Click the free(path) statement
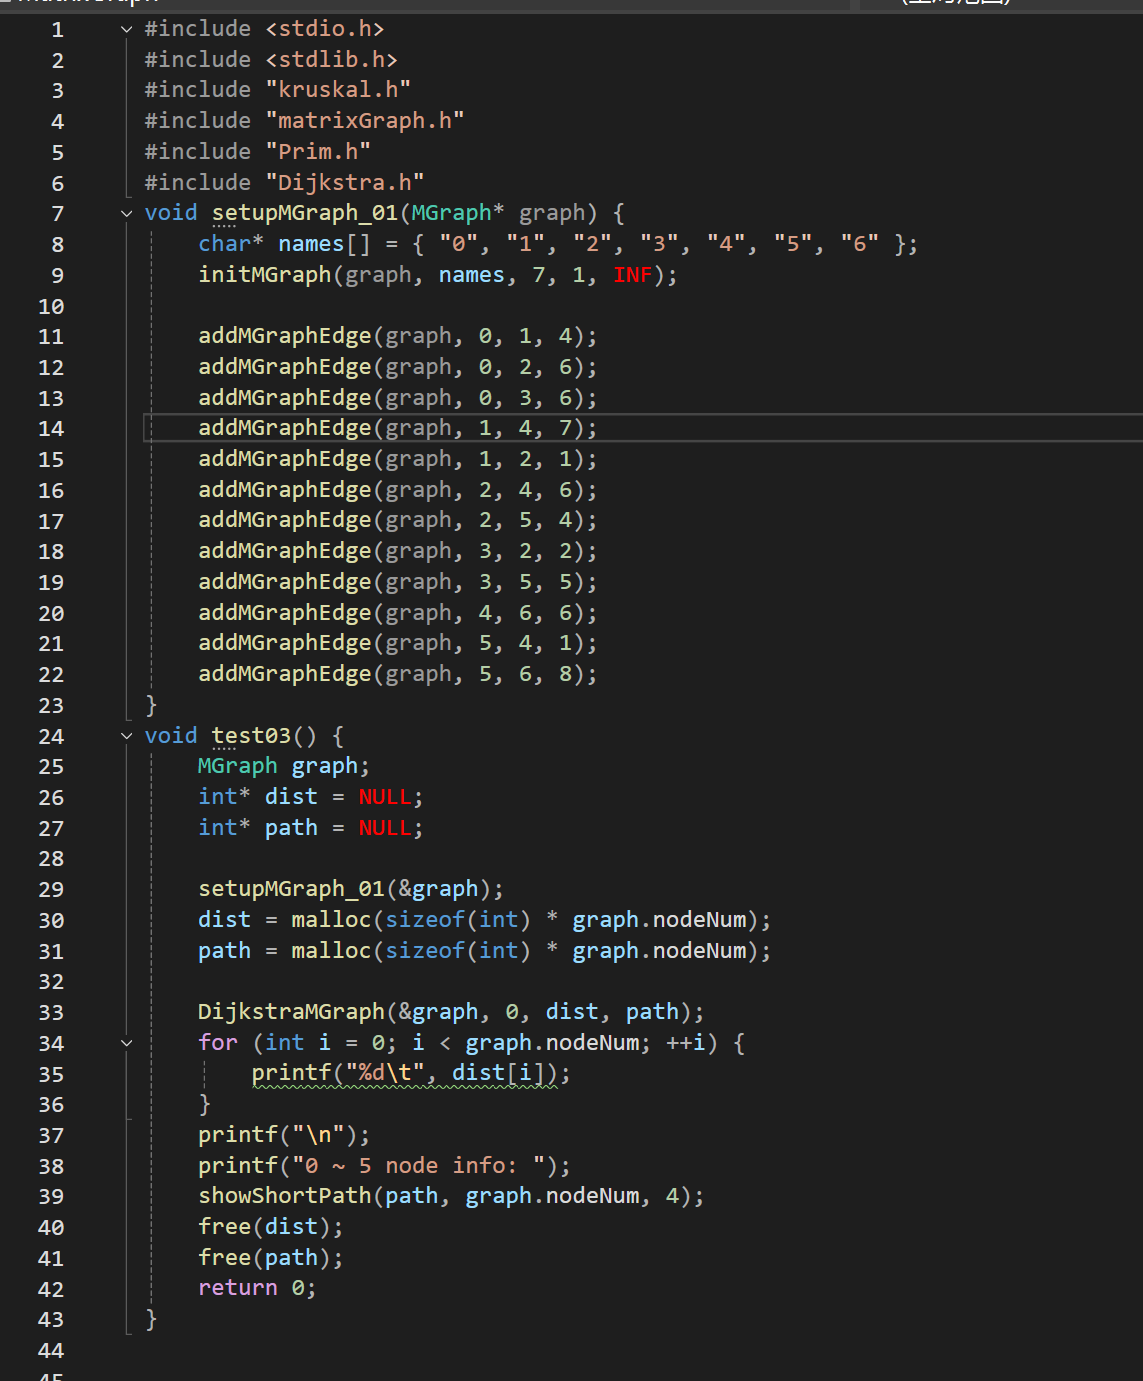The height and width of the screenshot is (1381, 1143). click(271, 1258)
